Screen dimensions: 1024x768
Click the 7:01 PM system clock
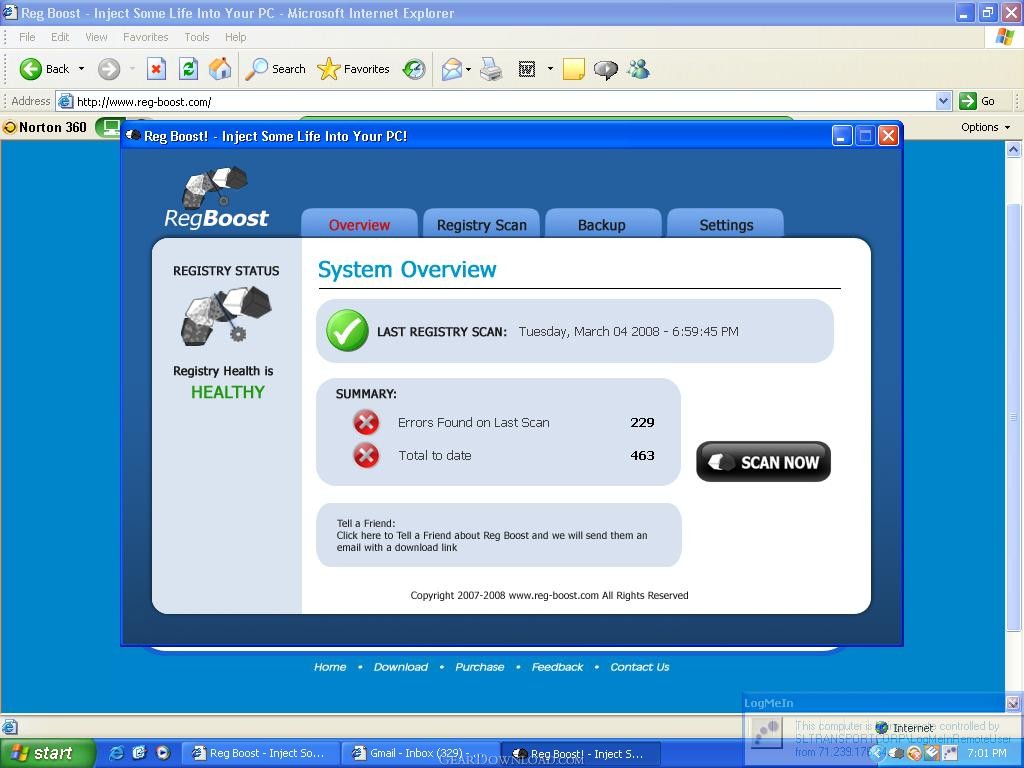click(987, 753)
